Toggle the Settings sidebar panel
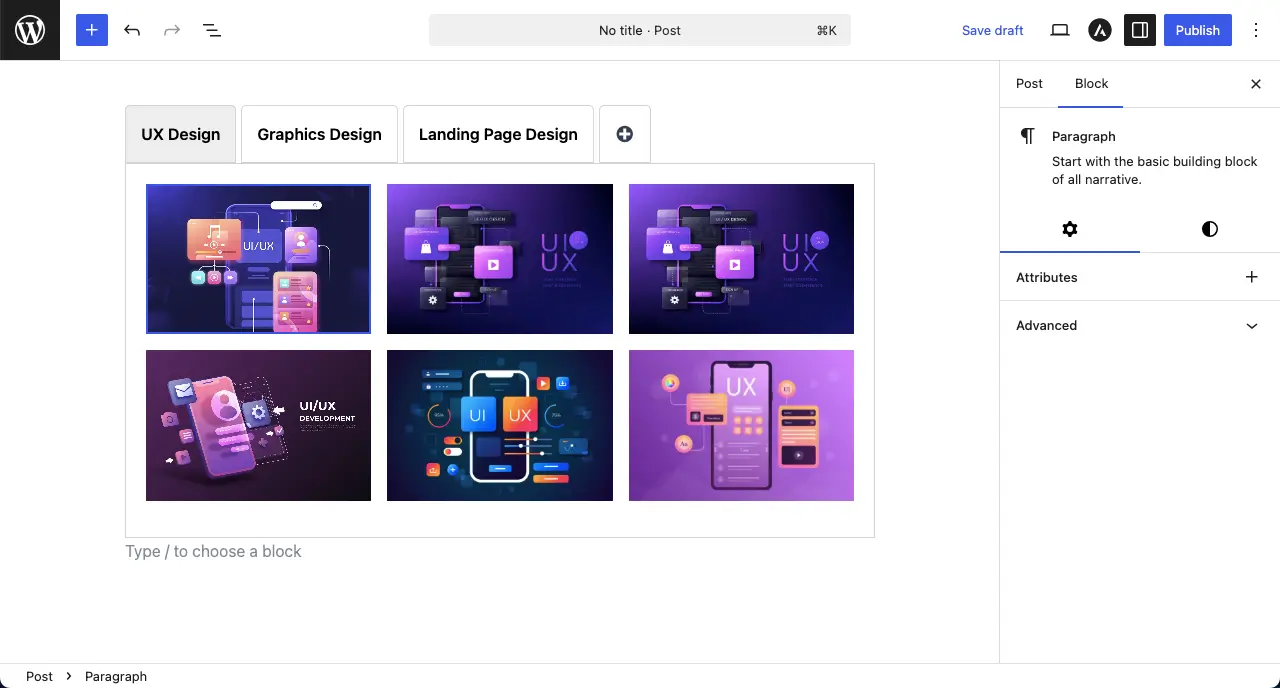1280x688 pixels. pyautogui.click(x=1140, y=30)
